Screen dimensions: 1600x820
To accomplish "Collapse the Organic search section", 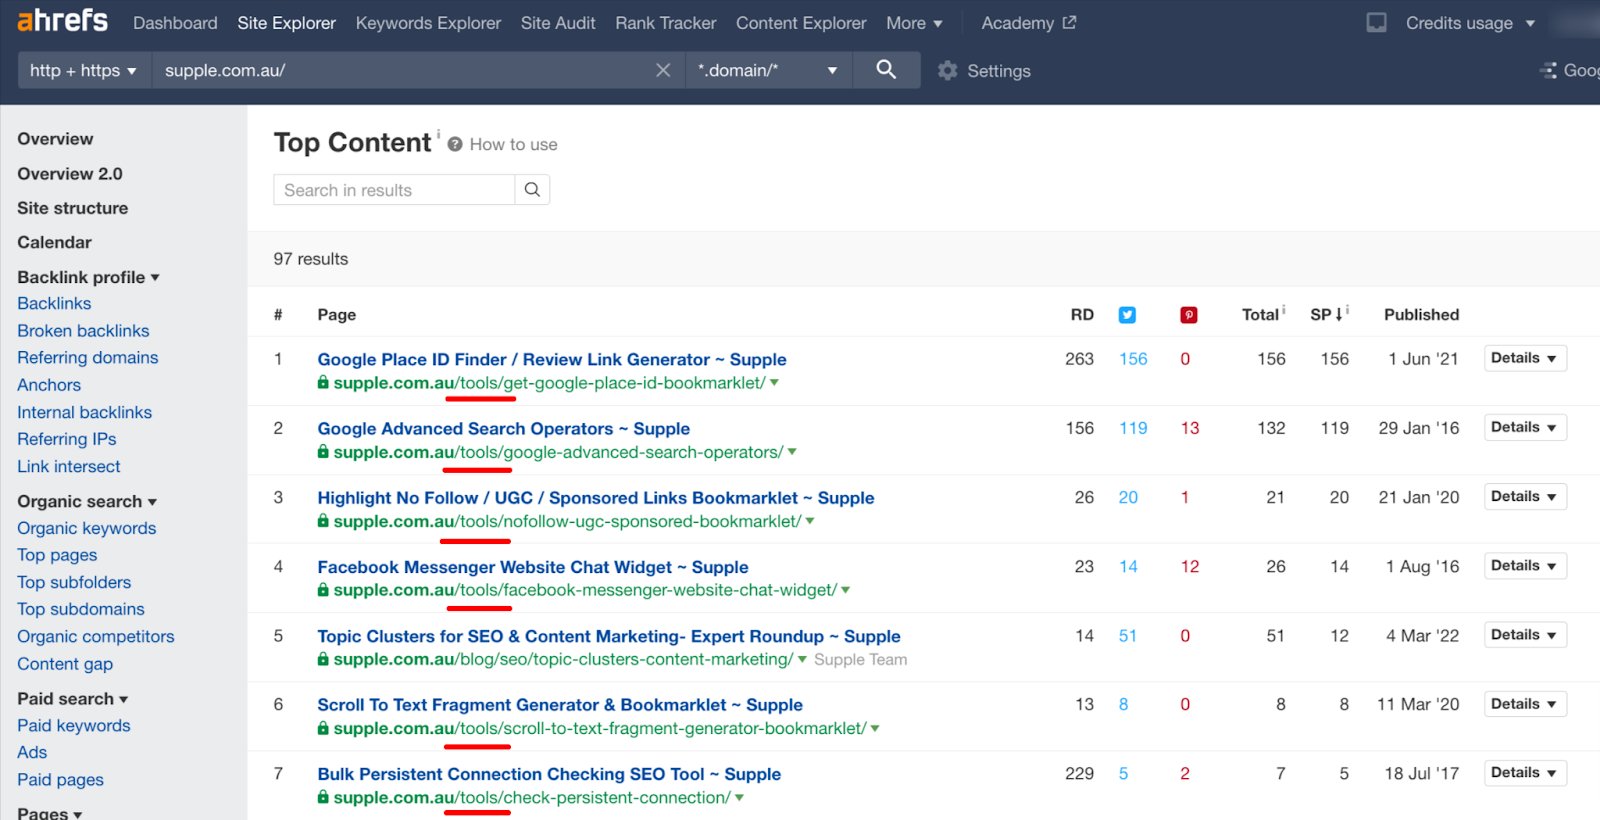I will click(x=87, y=501).
